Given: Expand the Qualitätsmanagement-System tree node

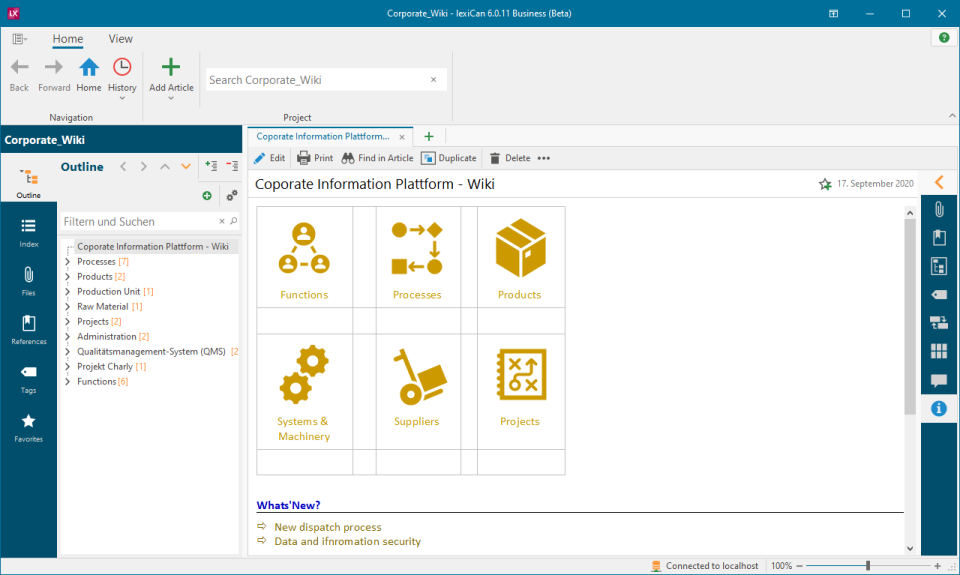Looking at the screenshot, I should [67, 351].
